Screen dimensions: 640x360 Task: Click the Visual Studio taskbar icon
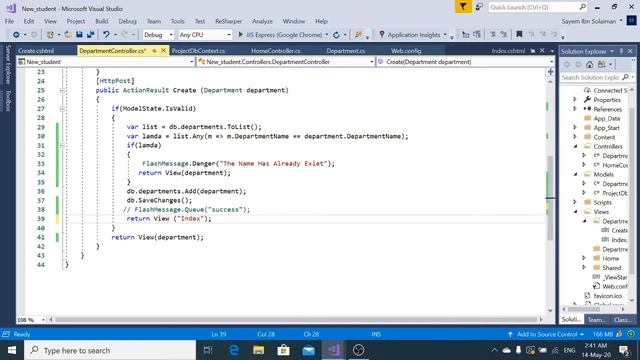coord(333,350)
